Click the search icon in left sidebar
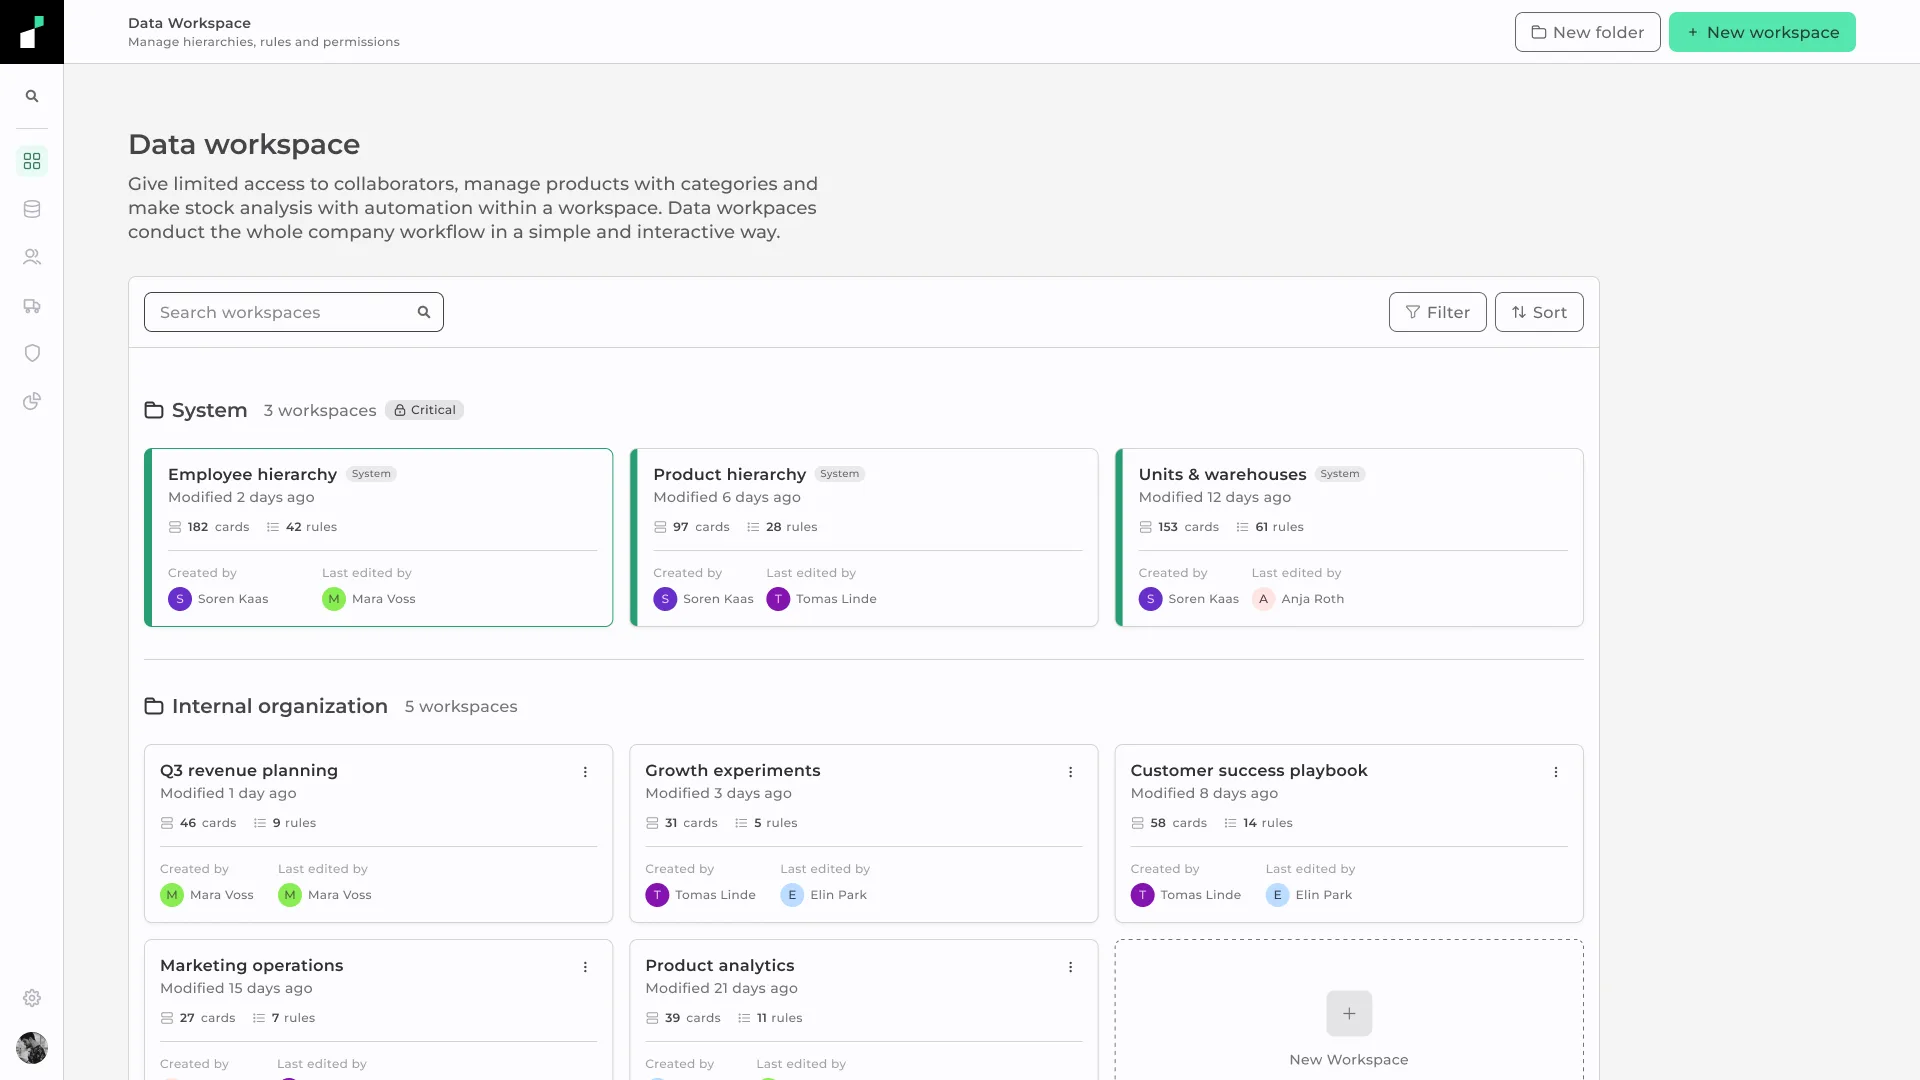 32,96
